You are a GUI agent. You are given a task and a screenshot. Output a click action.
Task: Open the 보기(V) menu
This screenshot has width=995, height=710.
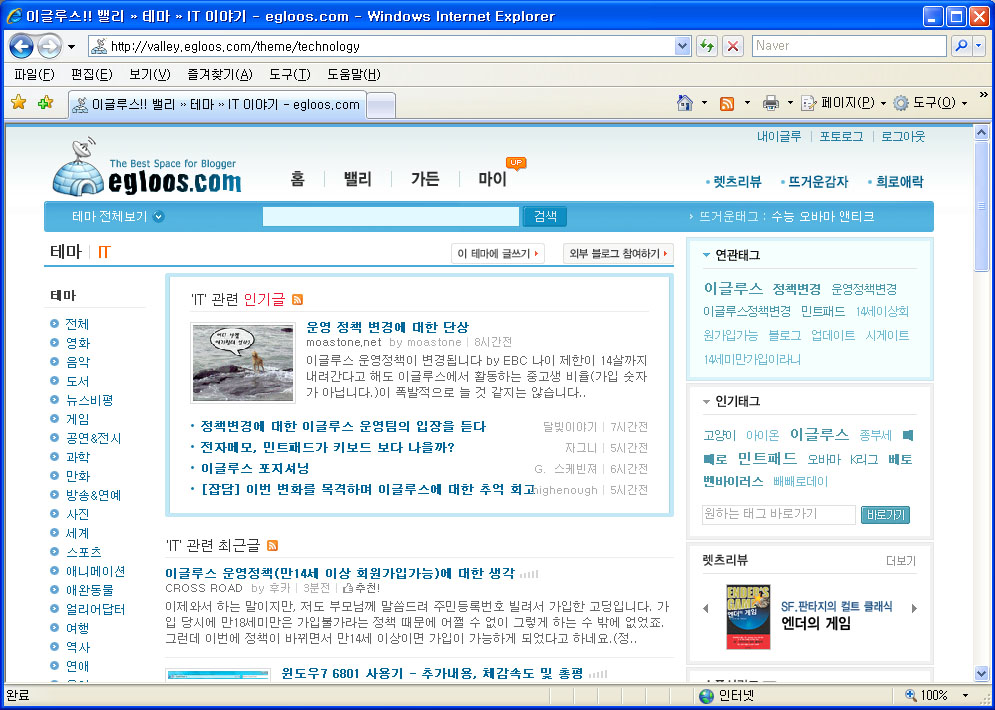(x=149, y=75)
